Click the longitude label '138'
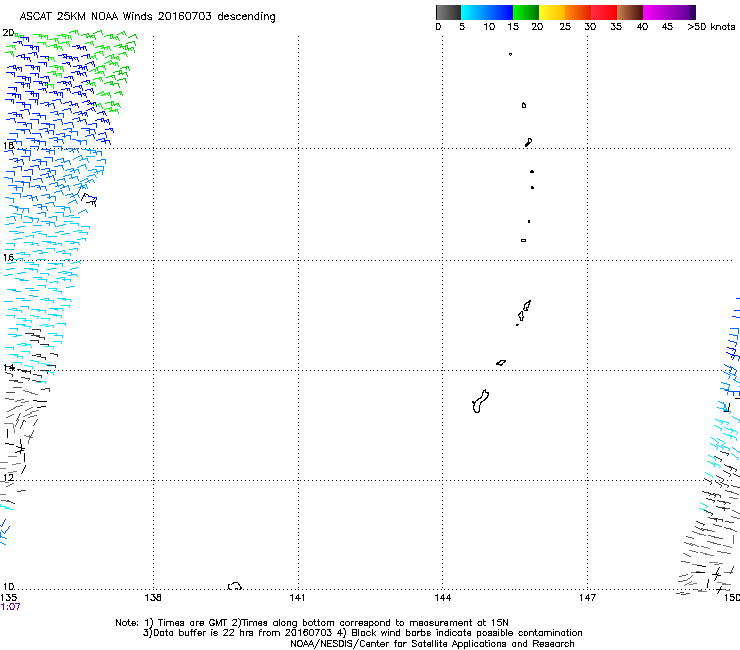The width and height of the screenshot is (740, 650). 153,598
